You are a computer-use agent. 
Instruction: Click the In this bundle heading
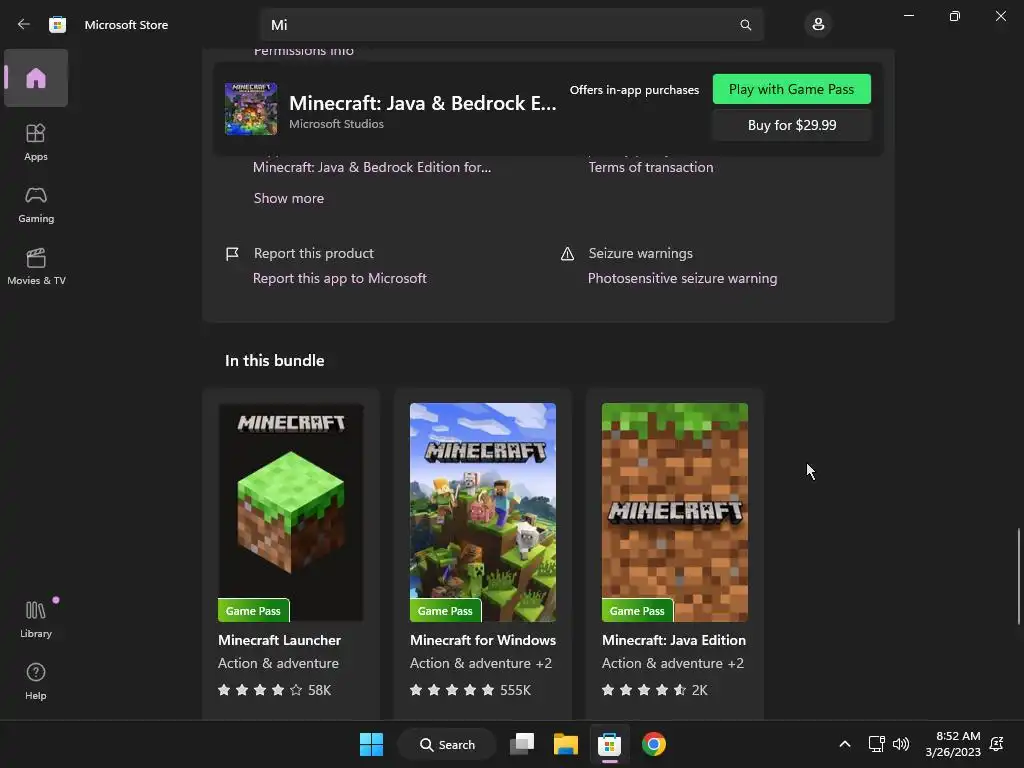(x=274, y=360)
